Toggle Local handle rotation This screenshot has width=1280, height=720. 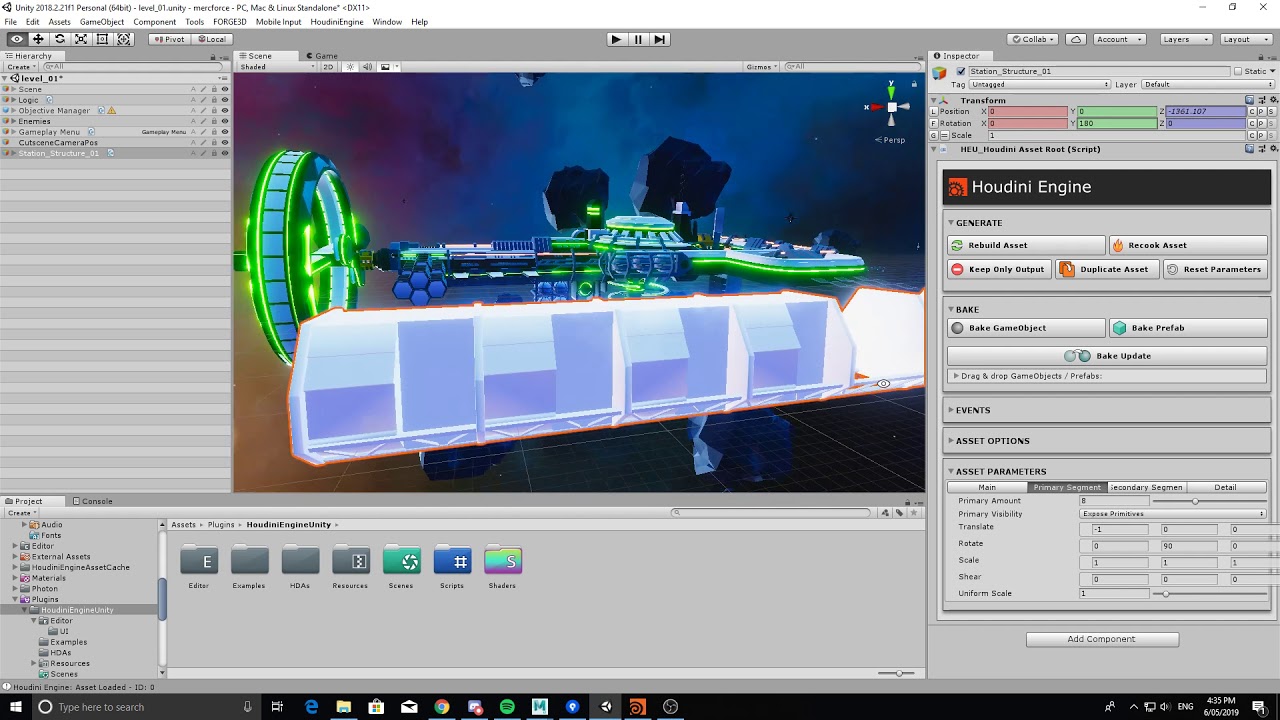(212, 39)
